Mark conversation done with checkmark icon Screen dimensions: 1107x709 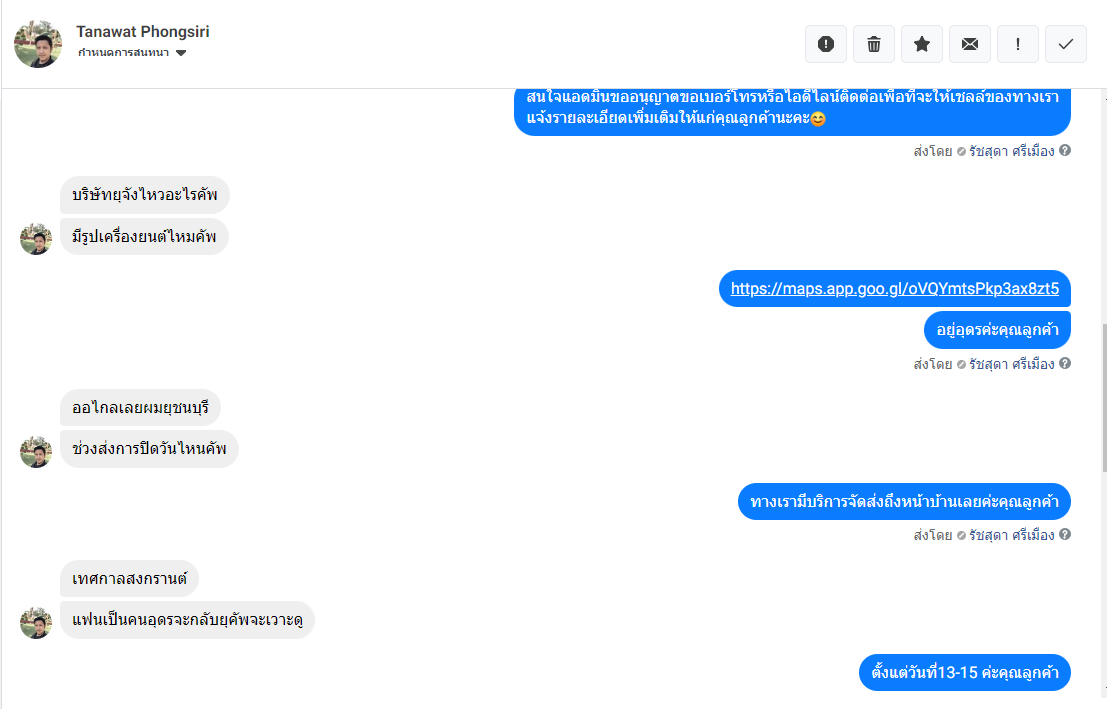click(x=1066, y=44)
